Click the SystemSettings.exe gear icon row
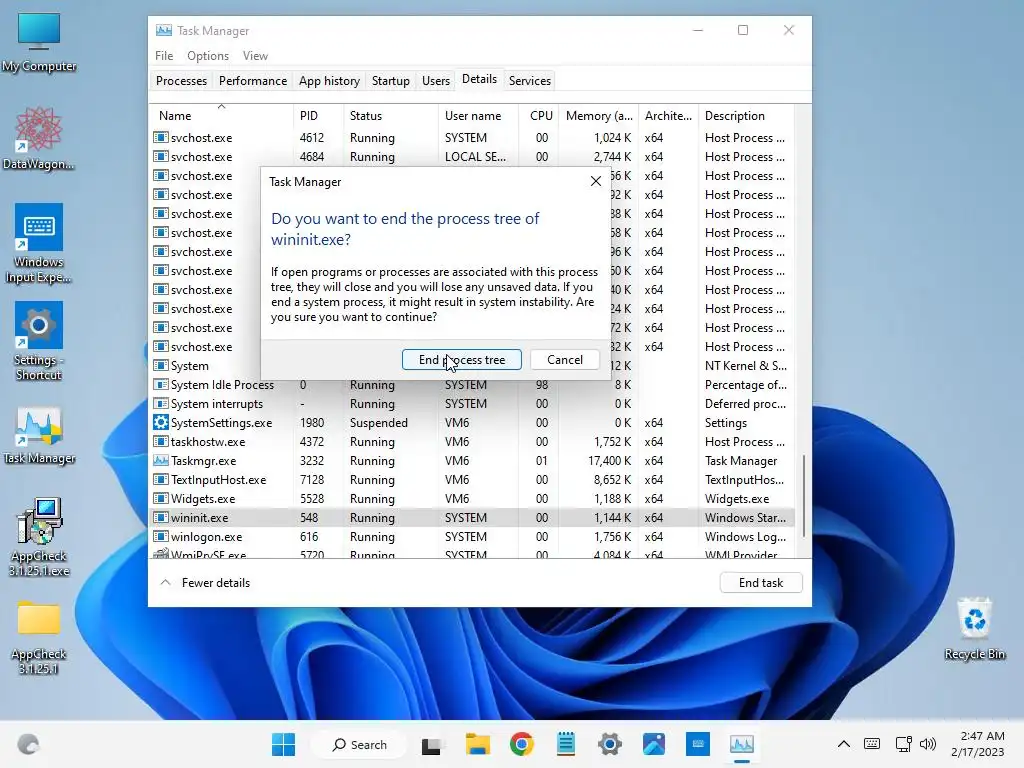The width and height of the screenshot is (1024, 768). 161,423
